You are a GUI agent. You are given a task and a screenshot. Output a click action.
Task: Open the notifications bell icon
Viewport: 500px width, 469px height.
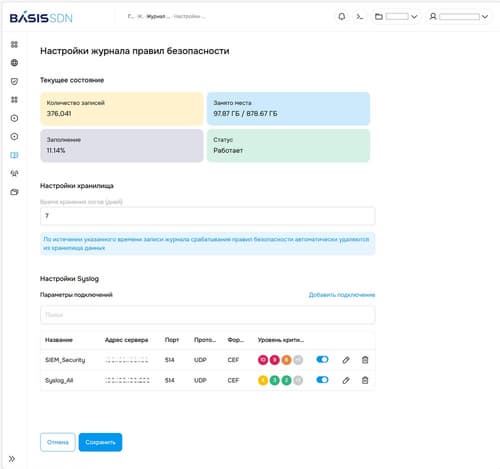pos(342,16)
